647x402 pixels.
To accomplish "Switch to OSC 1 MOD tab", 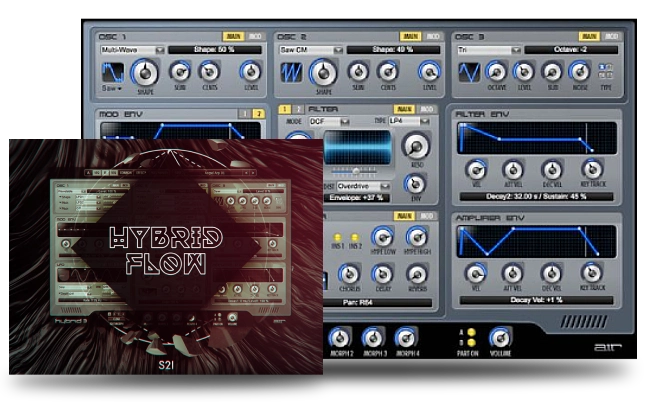I will [257, 36].
